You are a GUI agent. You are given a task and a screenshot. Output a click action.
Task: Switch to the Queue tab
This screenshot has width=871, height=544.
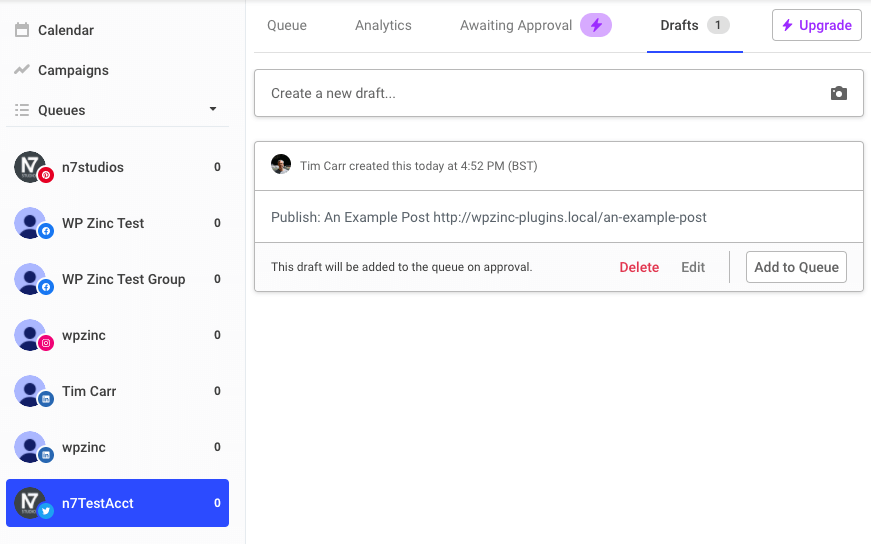pos(287,25)
